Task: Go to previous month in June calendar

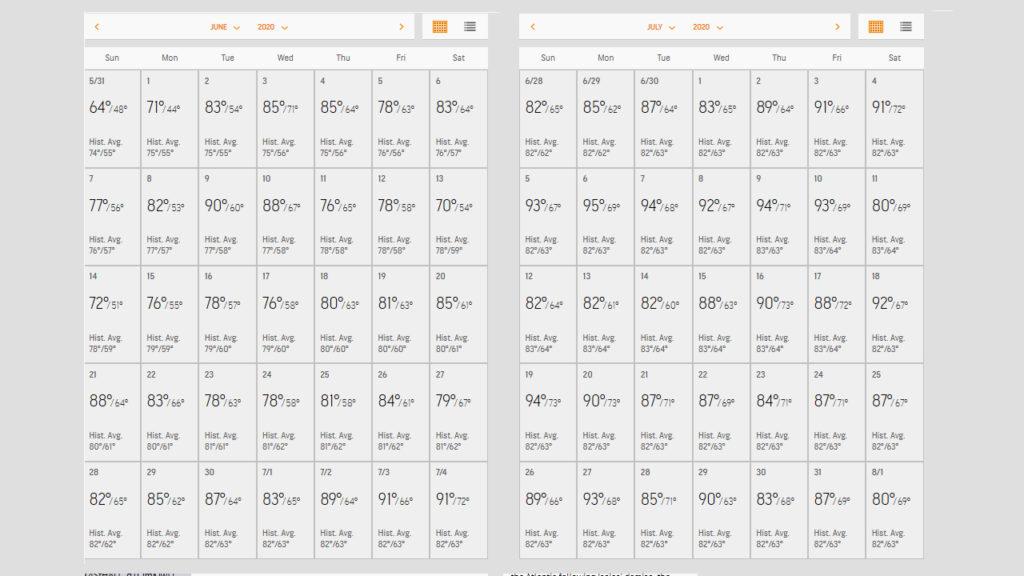Action: tap(96, 27)
